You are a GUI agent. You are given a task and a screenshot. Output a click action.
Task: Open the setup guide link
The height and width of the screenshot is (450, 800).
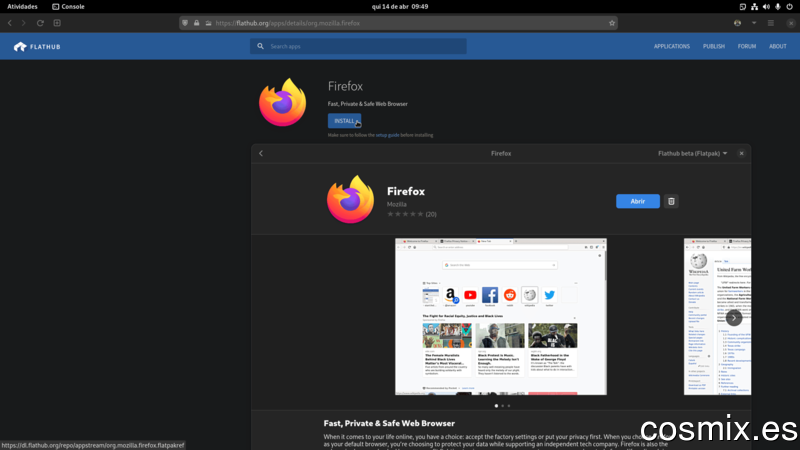click(x=387, y=135)
